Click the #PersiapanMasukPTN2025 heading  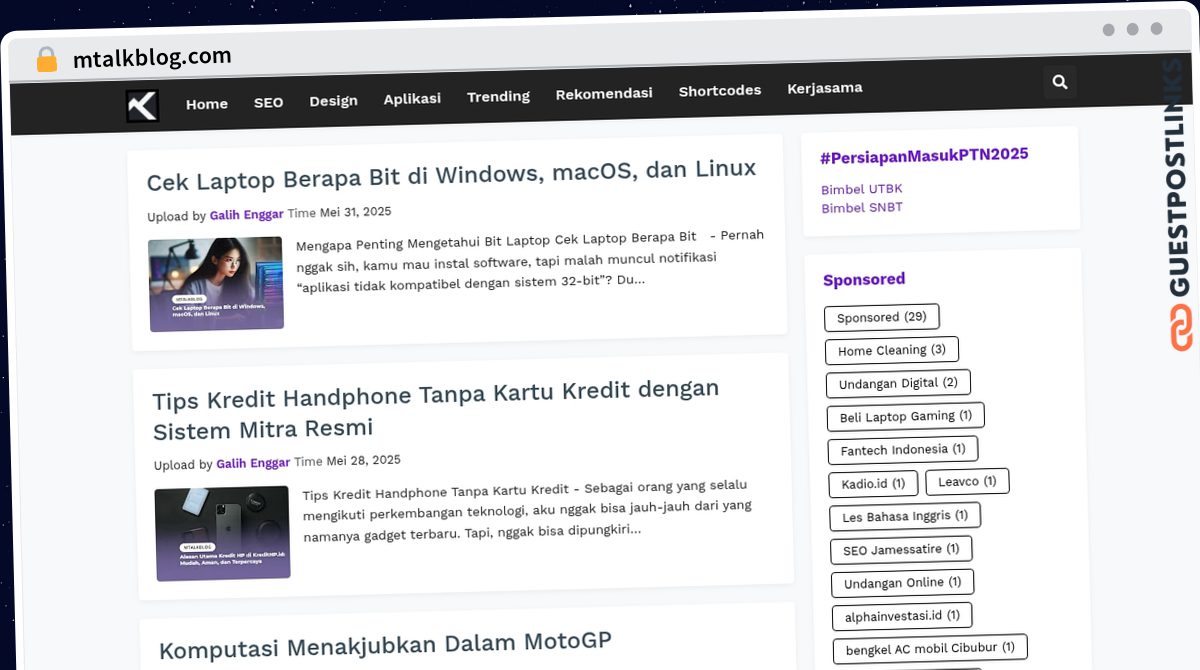click(924, 155)
